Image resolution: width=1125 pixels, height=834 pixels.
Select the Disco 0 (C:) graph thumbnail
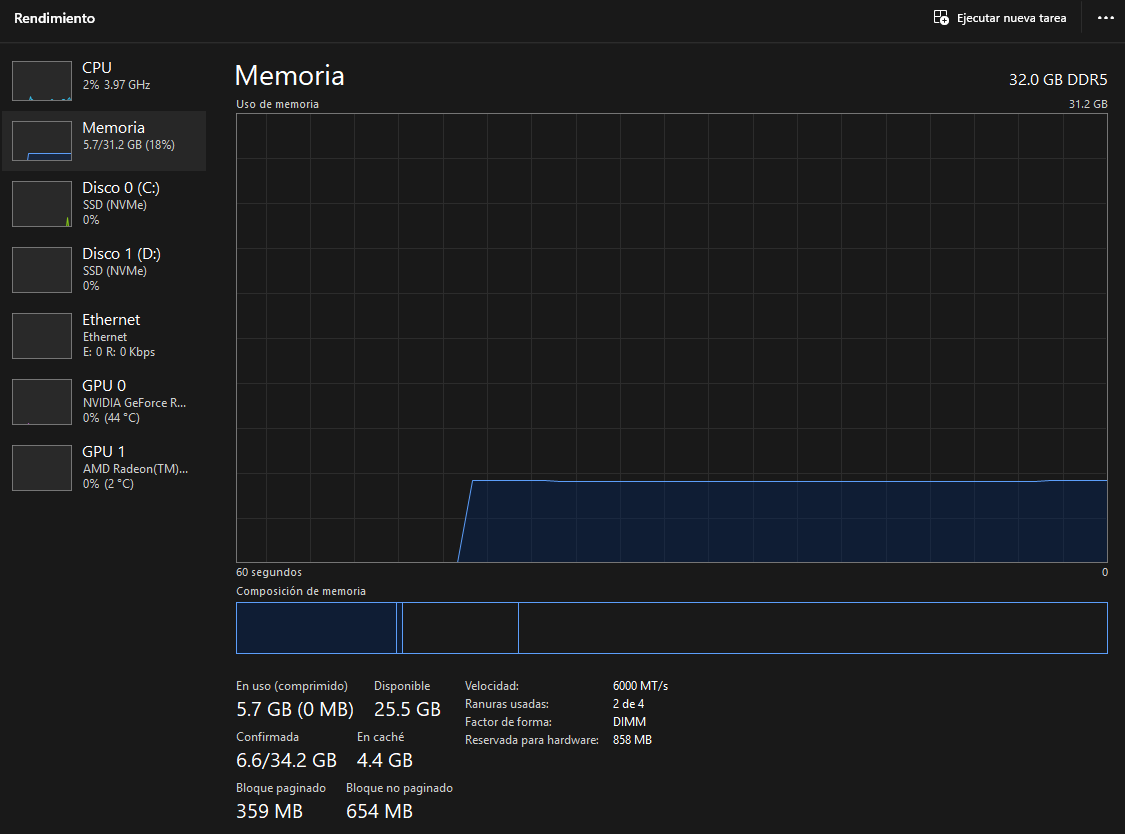(x=42, y=204)
